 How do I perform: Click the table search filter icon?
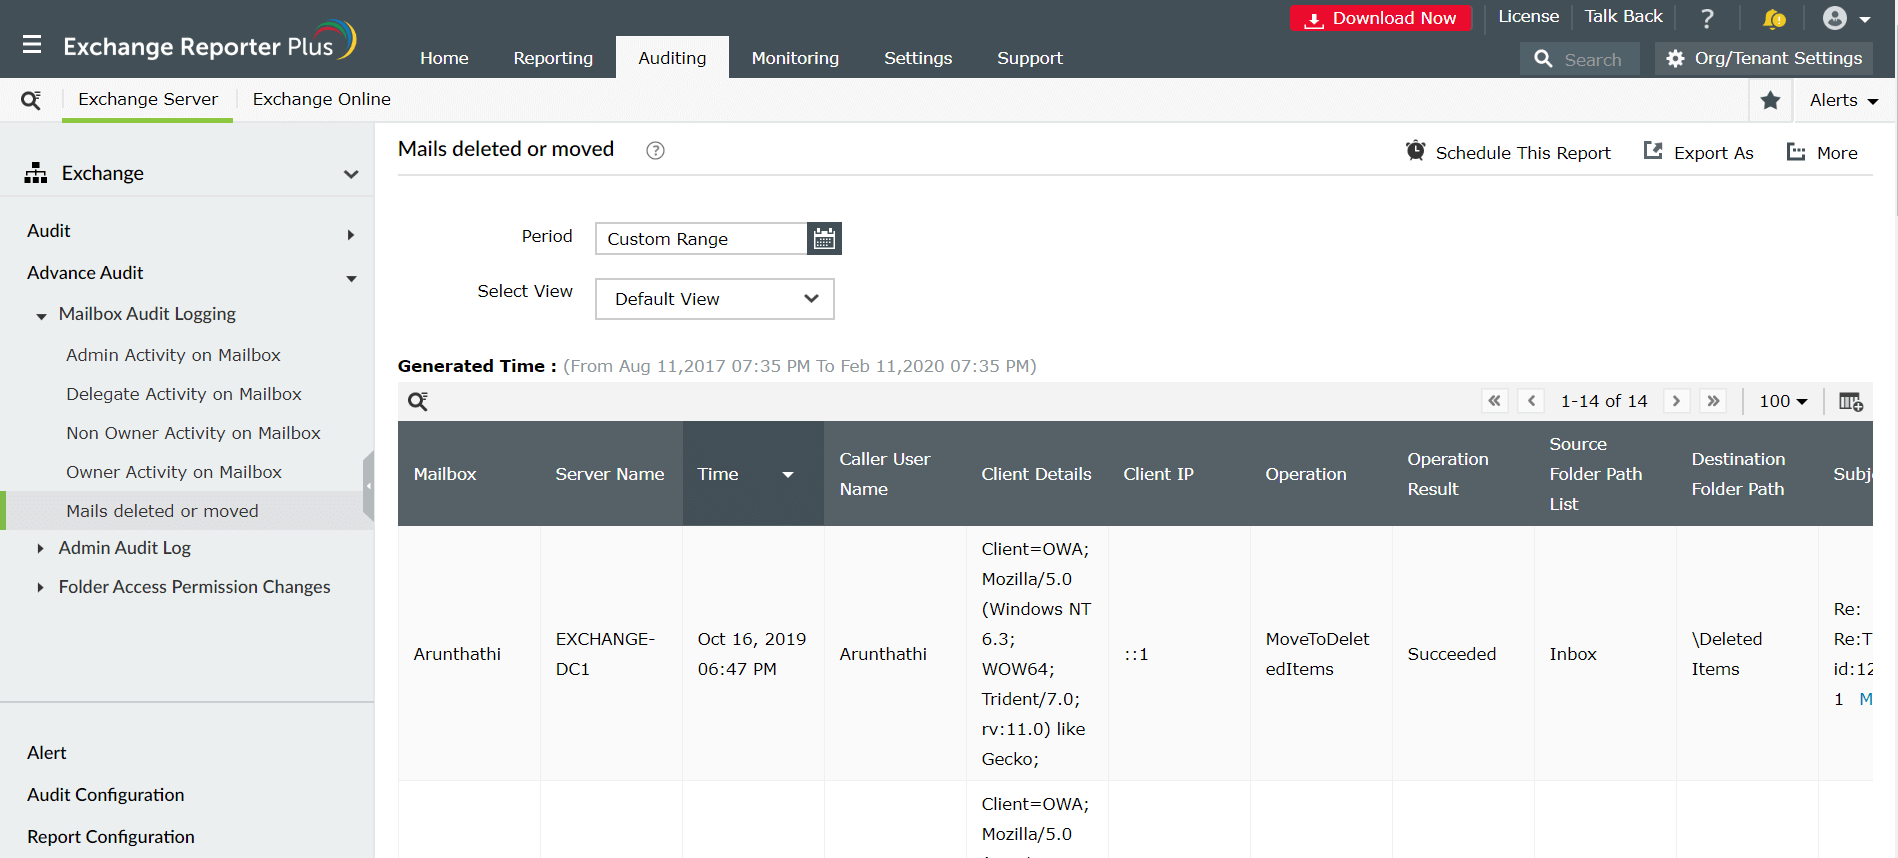tap(418, 401)
